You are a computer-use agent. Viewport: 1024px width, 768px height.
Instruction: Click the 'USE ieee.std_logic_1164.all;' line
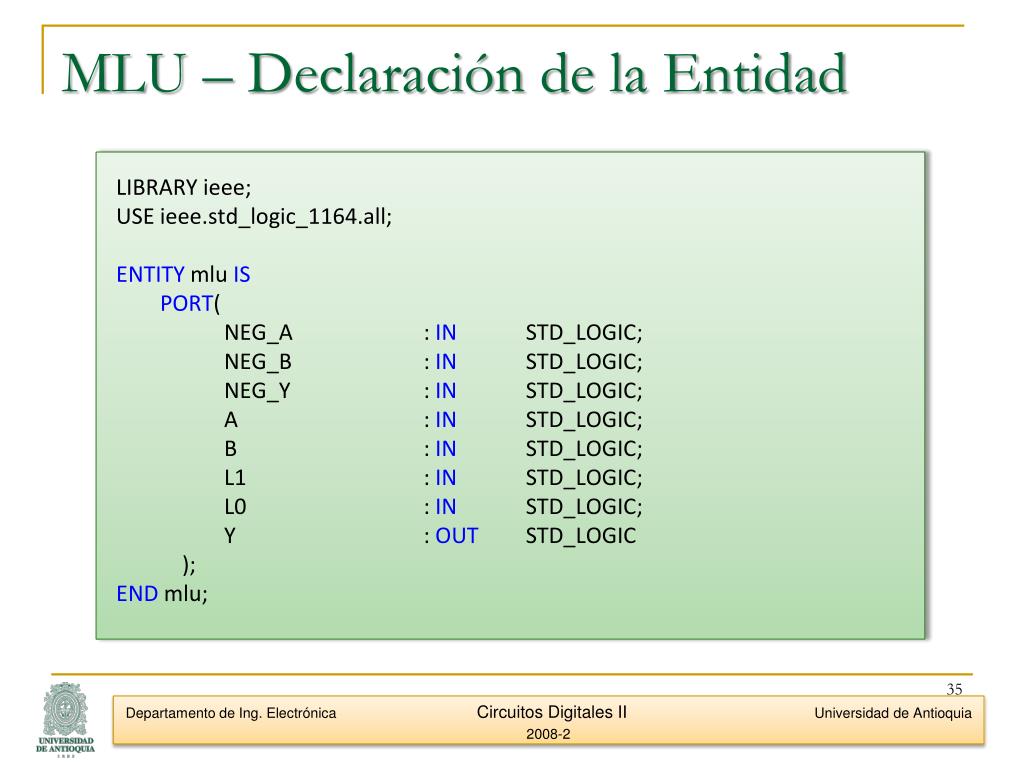(x=254, y=217)
